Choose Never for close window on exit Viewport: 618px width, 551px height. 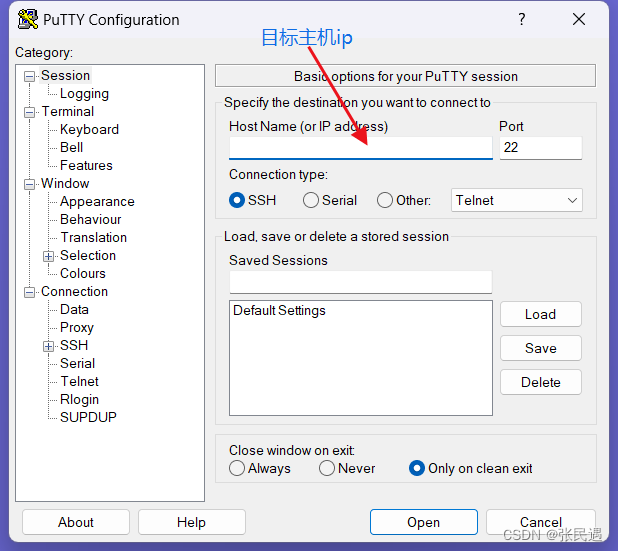tap(327, 468)
